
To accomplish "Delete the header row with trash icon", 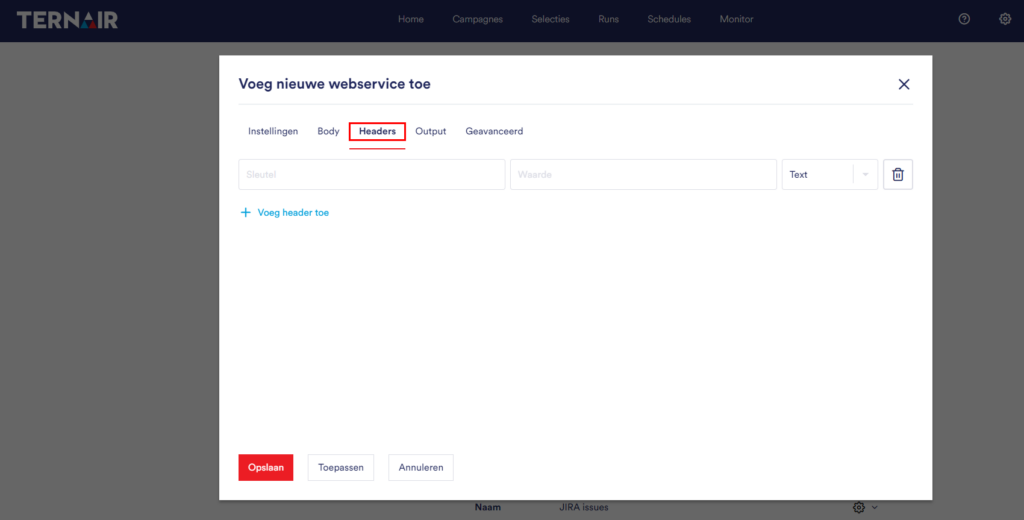I will pyautogui.click(x=898, y=174).
